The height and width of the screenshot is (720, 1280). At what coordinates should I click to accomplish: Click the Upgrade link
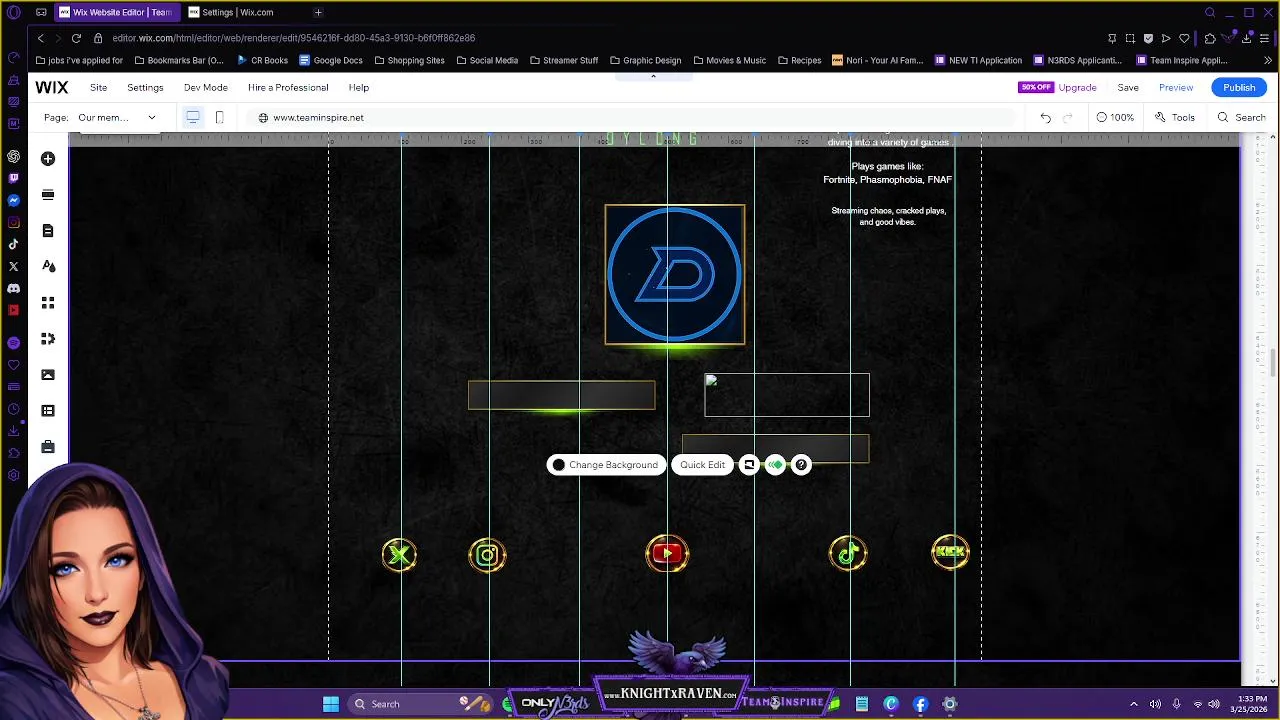point(1077,88)
